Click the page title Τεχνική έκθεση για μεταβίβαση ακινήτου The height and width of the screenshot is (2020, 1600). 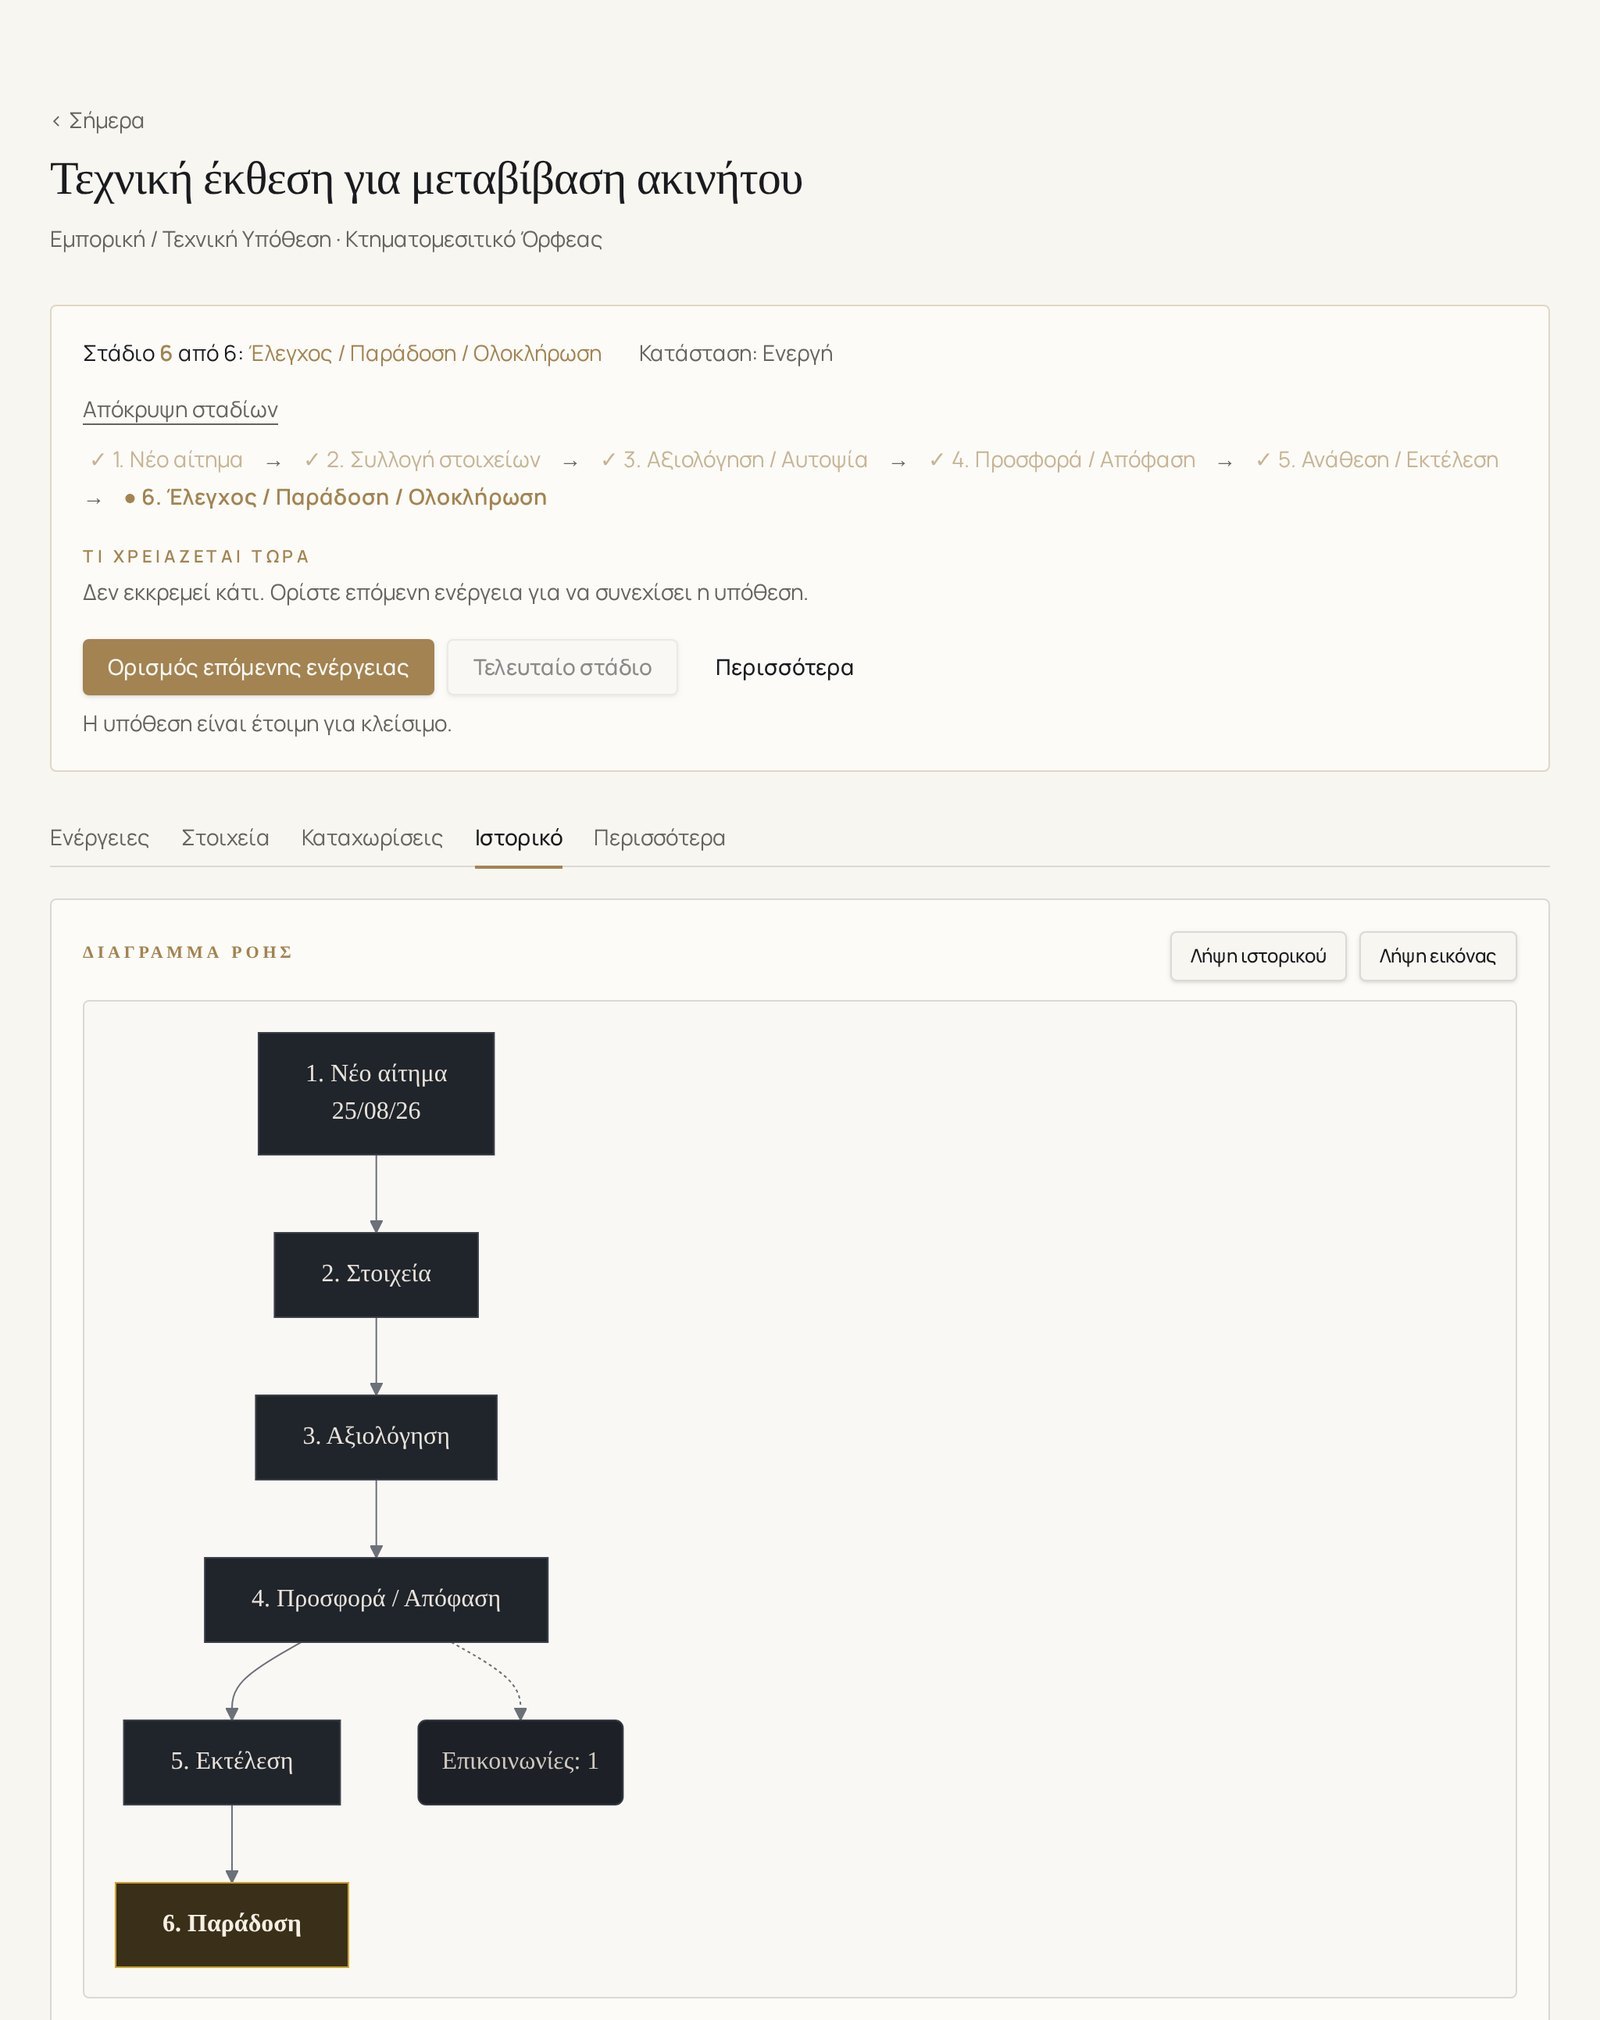426,180
